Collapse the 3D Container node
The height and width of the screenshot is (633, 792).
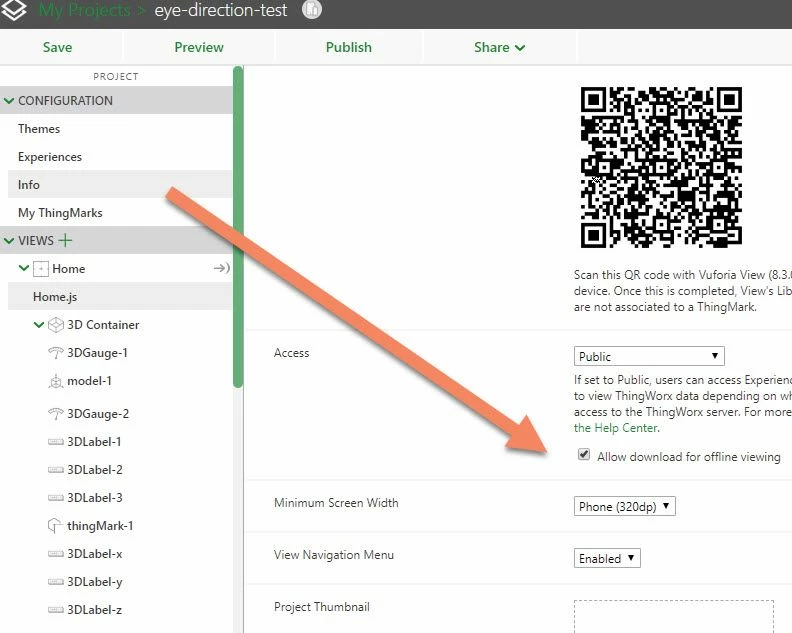pos(39,324)
